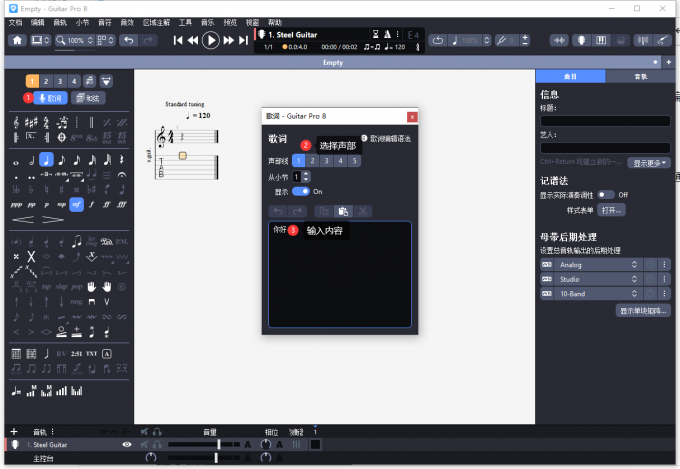Click the 打开... style sheet button
The width and height of the screenshot is (680, 469).
[612, 210]
